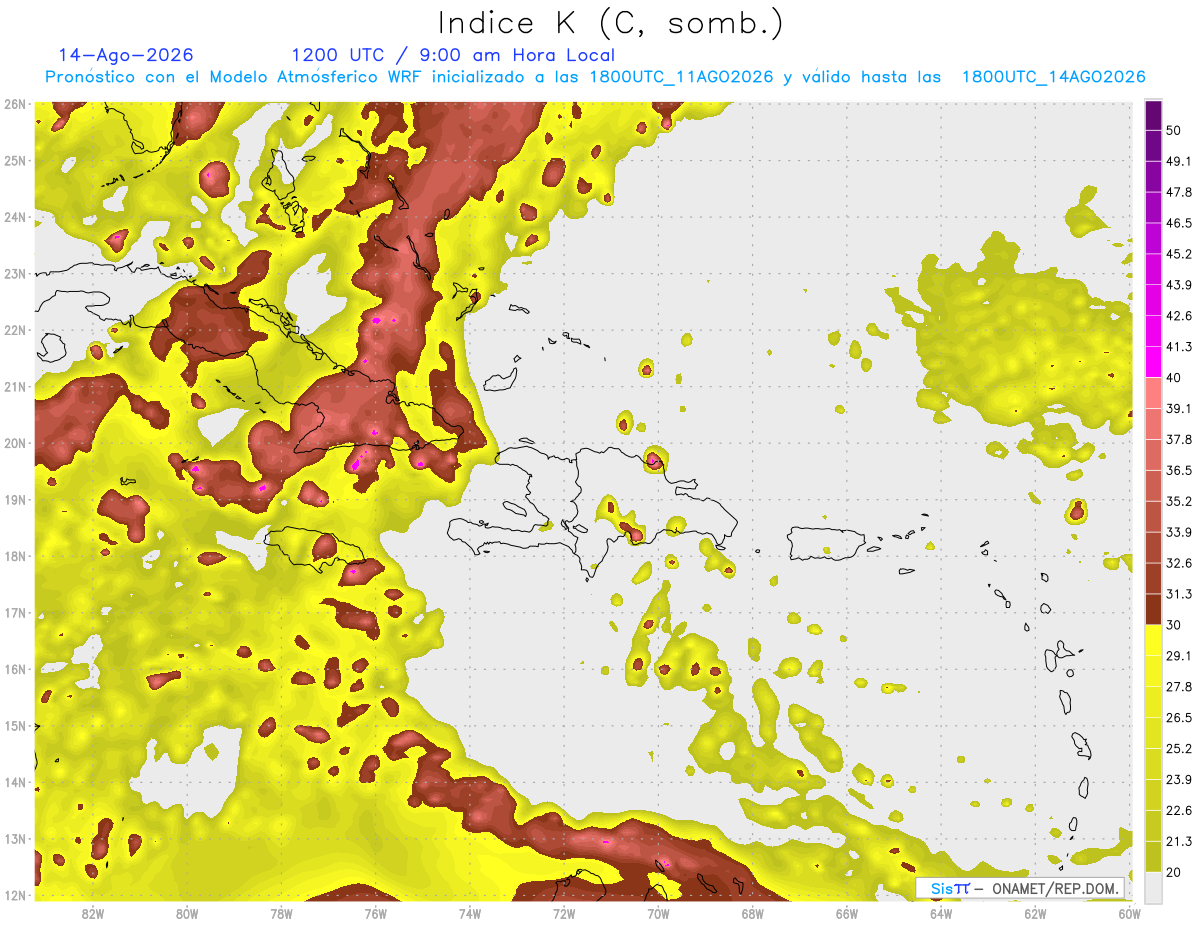Screen dimensions: 1200x927
Task: Click the latitude label "16N"
Action: tap(14, 669)
